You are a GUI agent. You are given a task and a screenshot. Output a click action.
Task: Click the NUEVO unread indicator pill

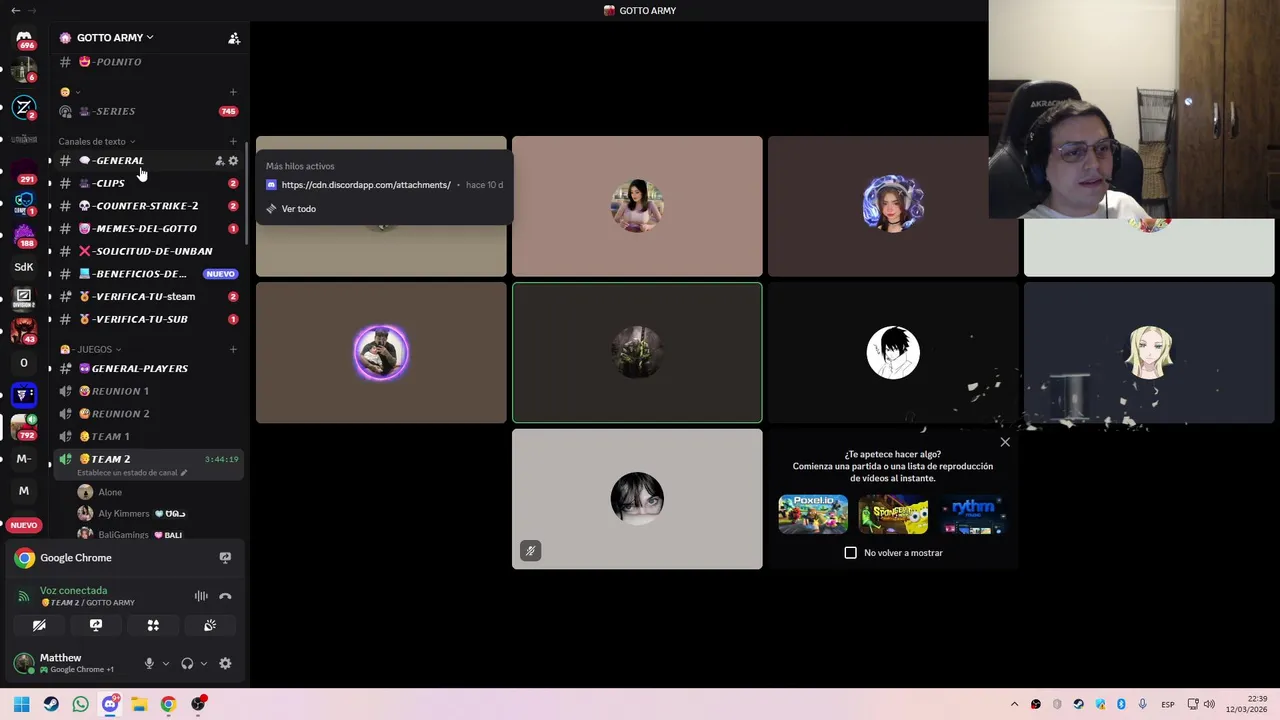pyautogui.click(x=24, y=525)
